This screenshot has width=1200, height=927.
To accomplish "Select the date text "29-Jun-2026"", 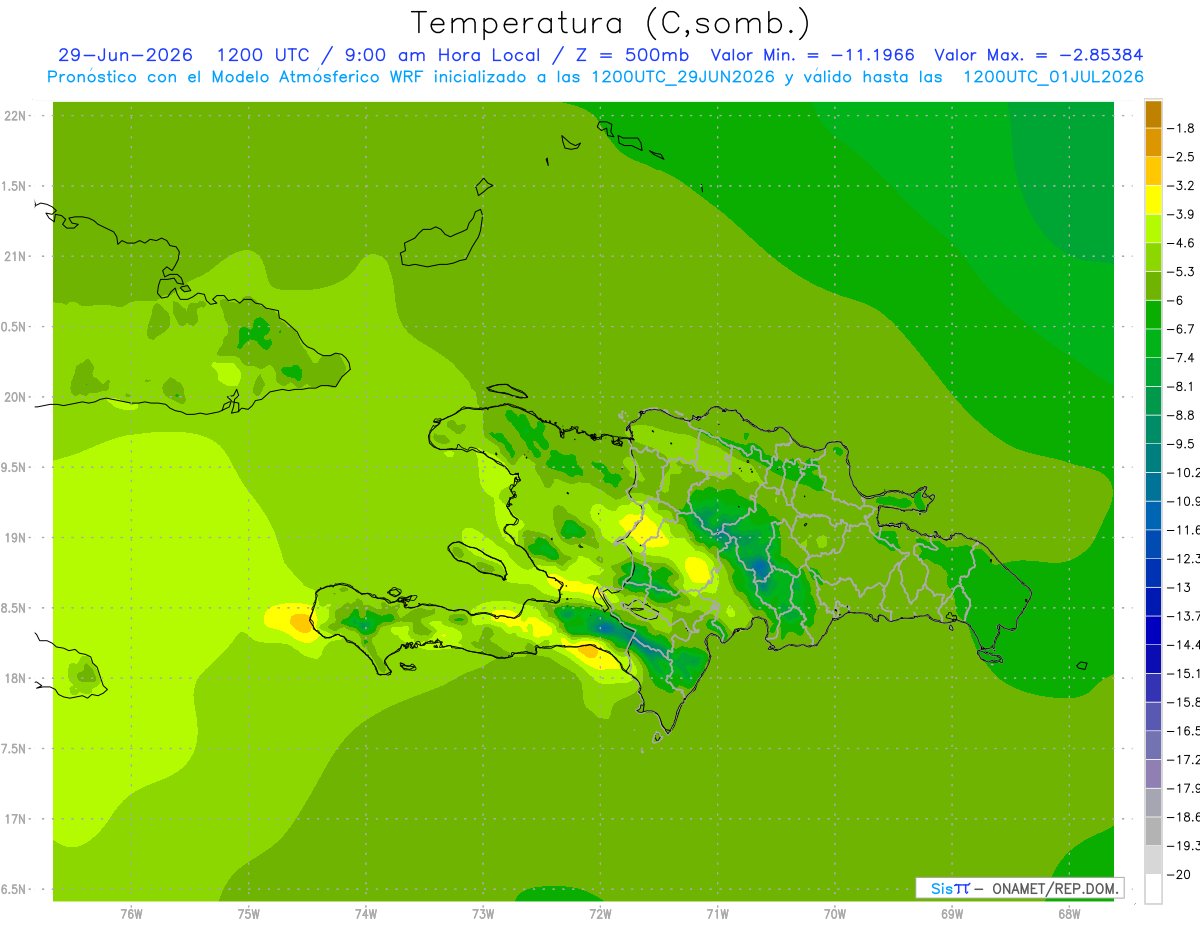I will click(126, 55).
